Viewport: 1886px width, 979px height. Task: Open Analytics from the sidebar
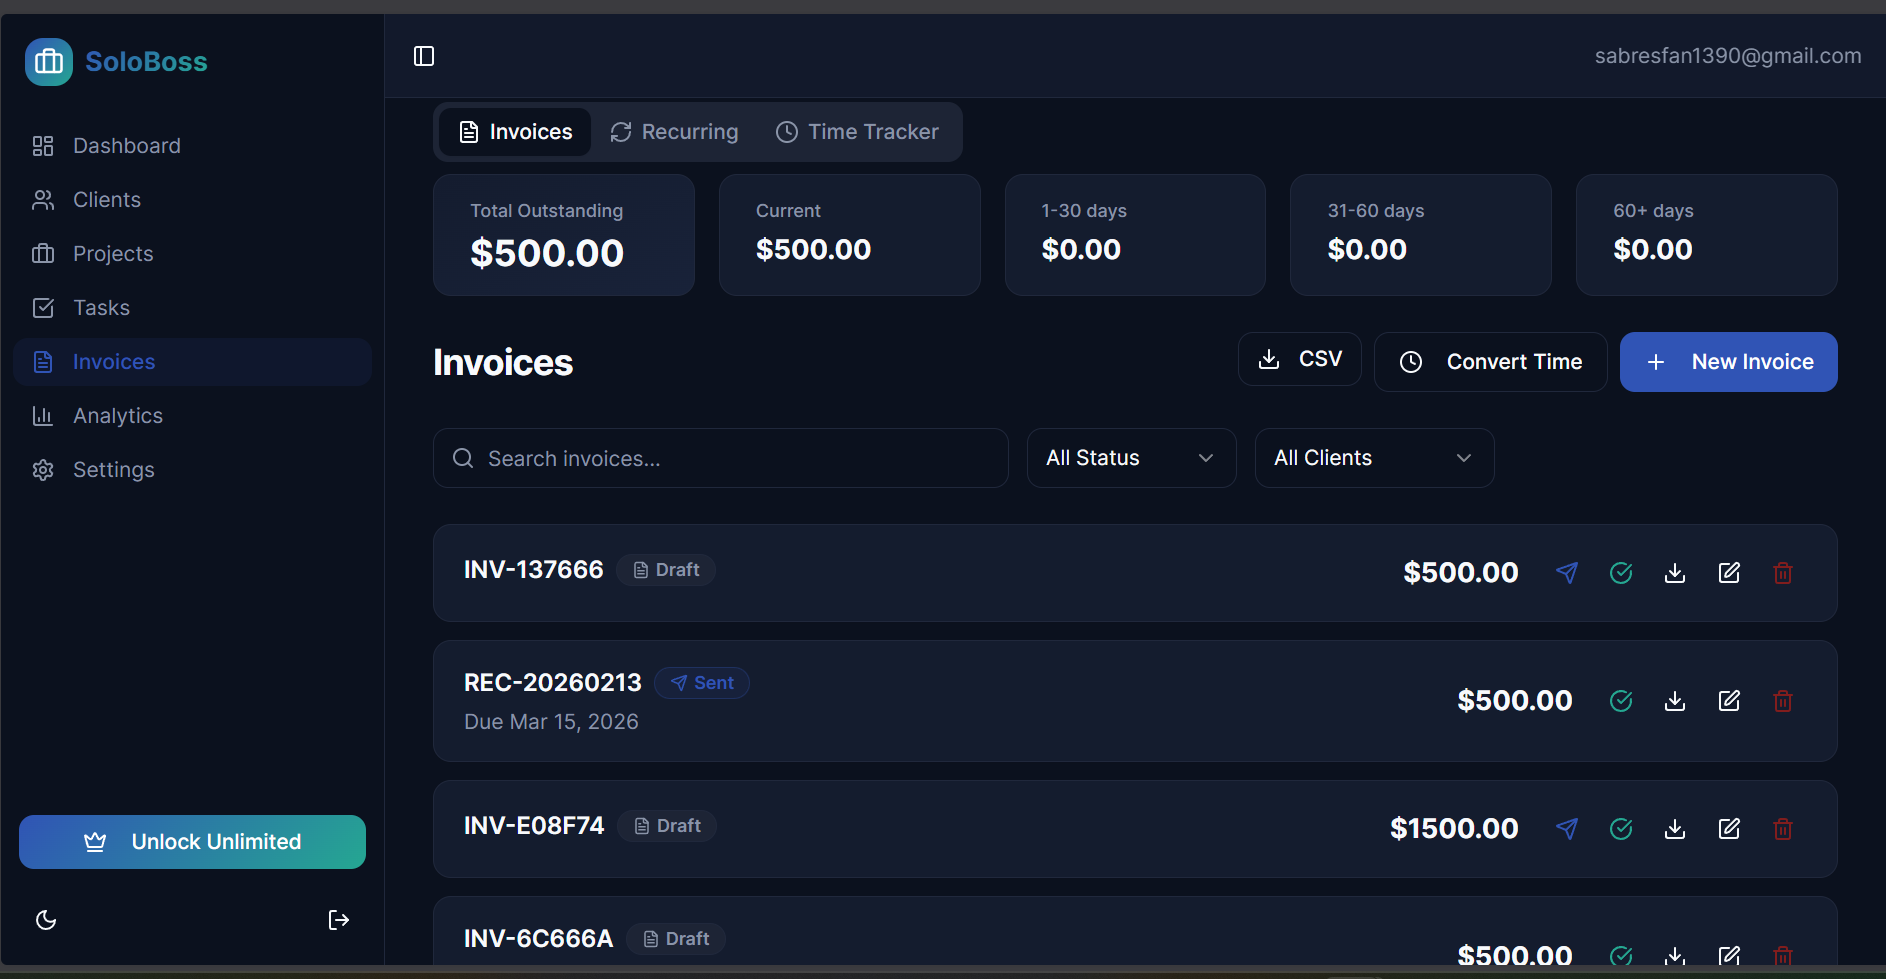click(117, 415)
